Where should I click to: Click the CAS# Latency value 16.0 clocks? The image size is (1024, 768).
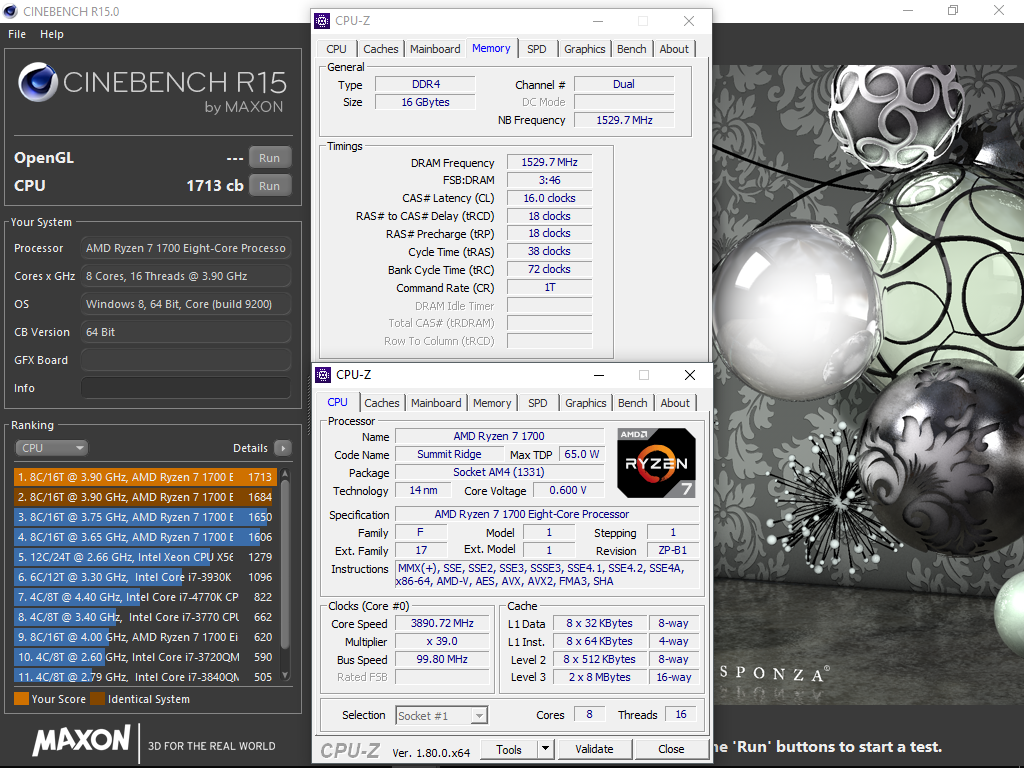(x=549, y=198)
